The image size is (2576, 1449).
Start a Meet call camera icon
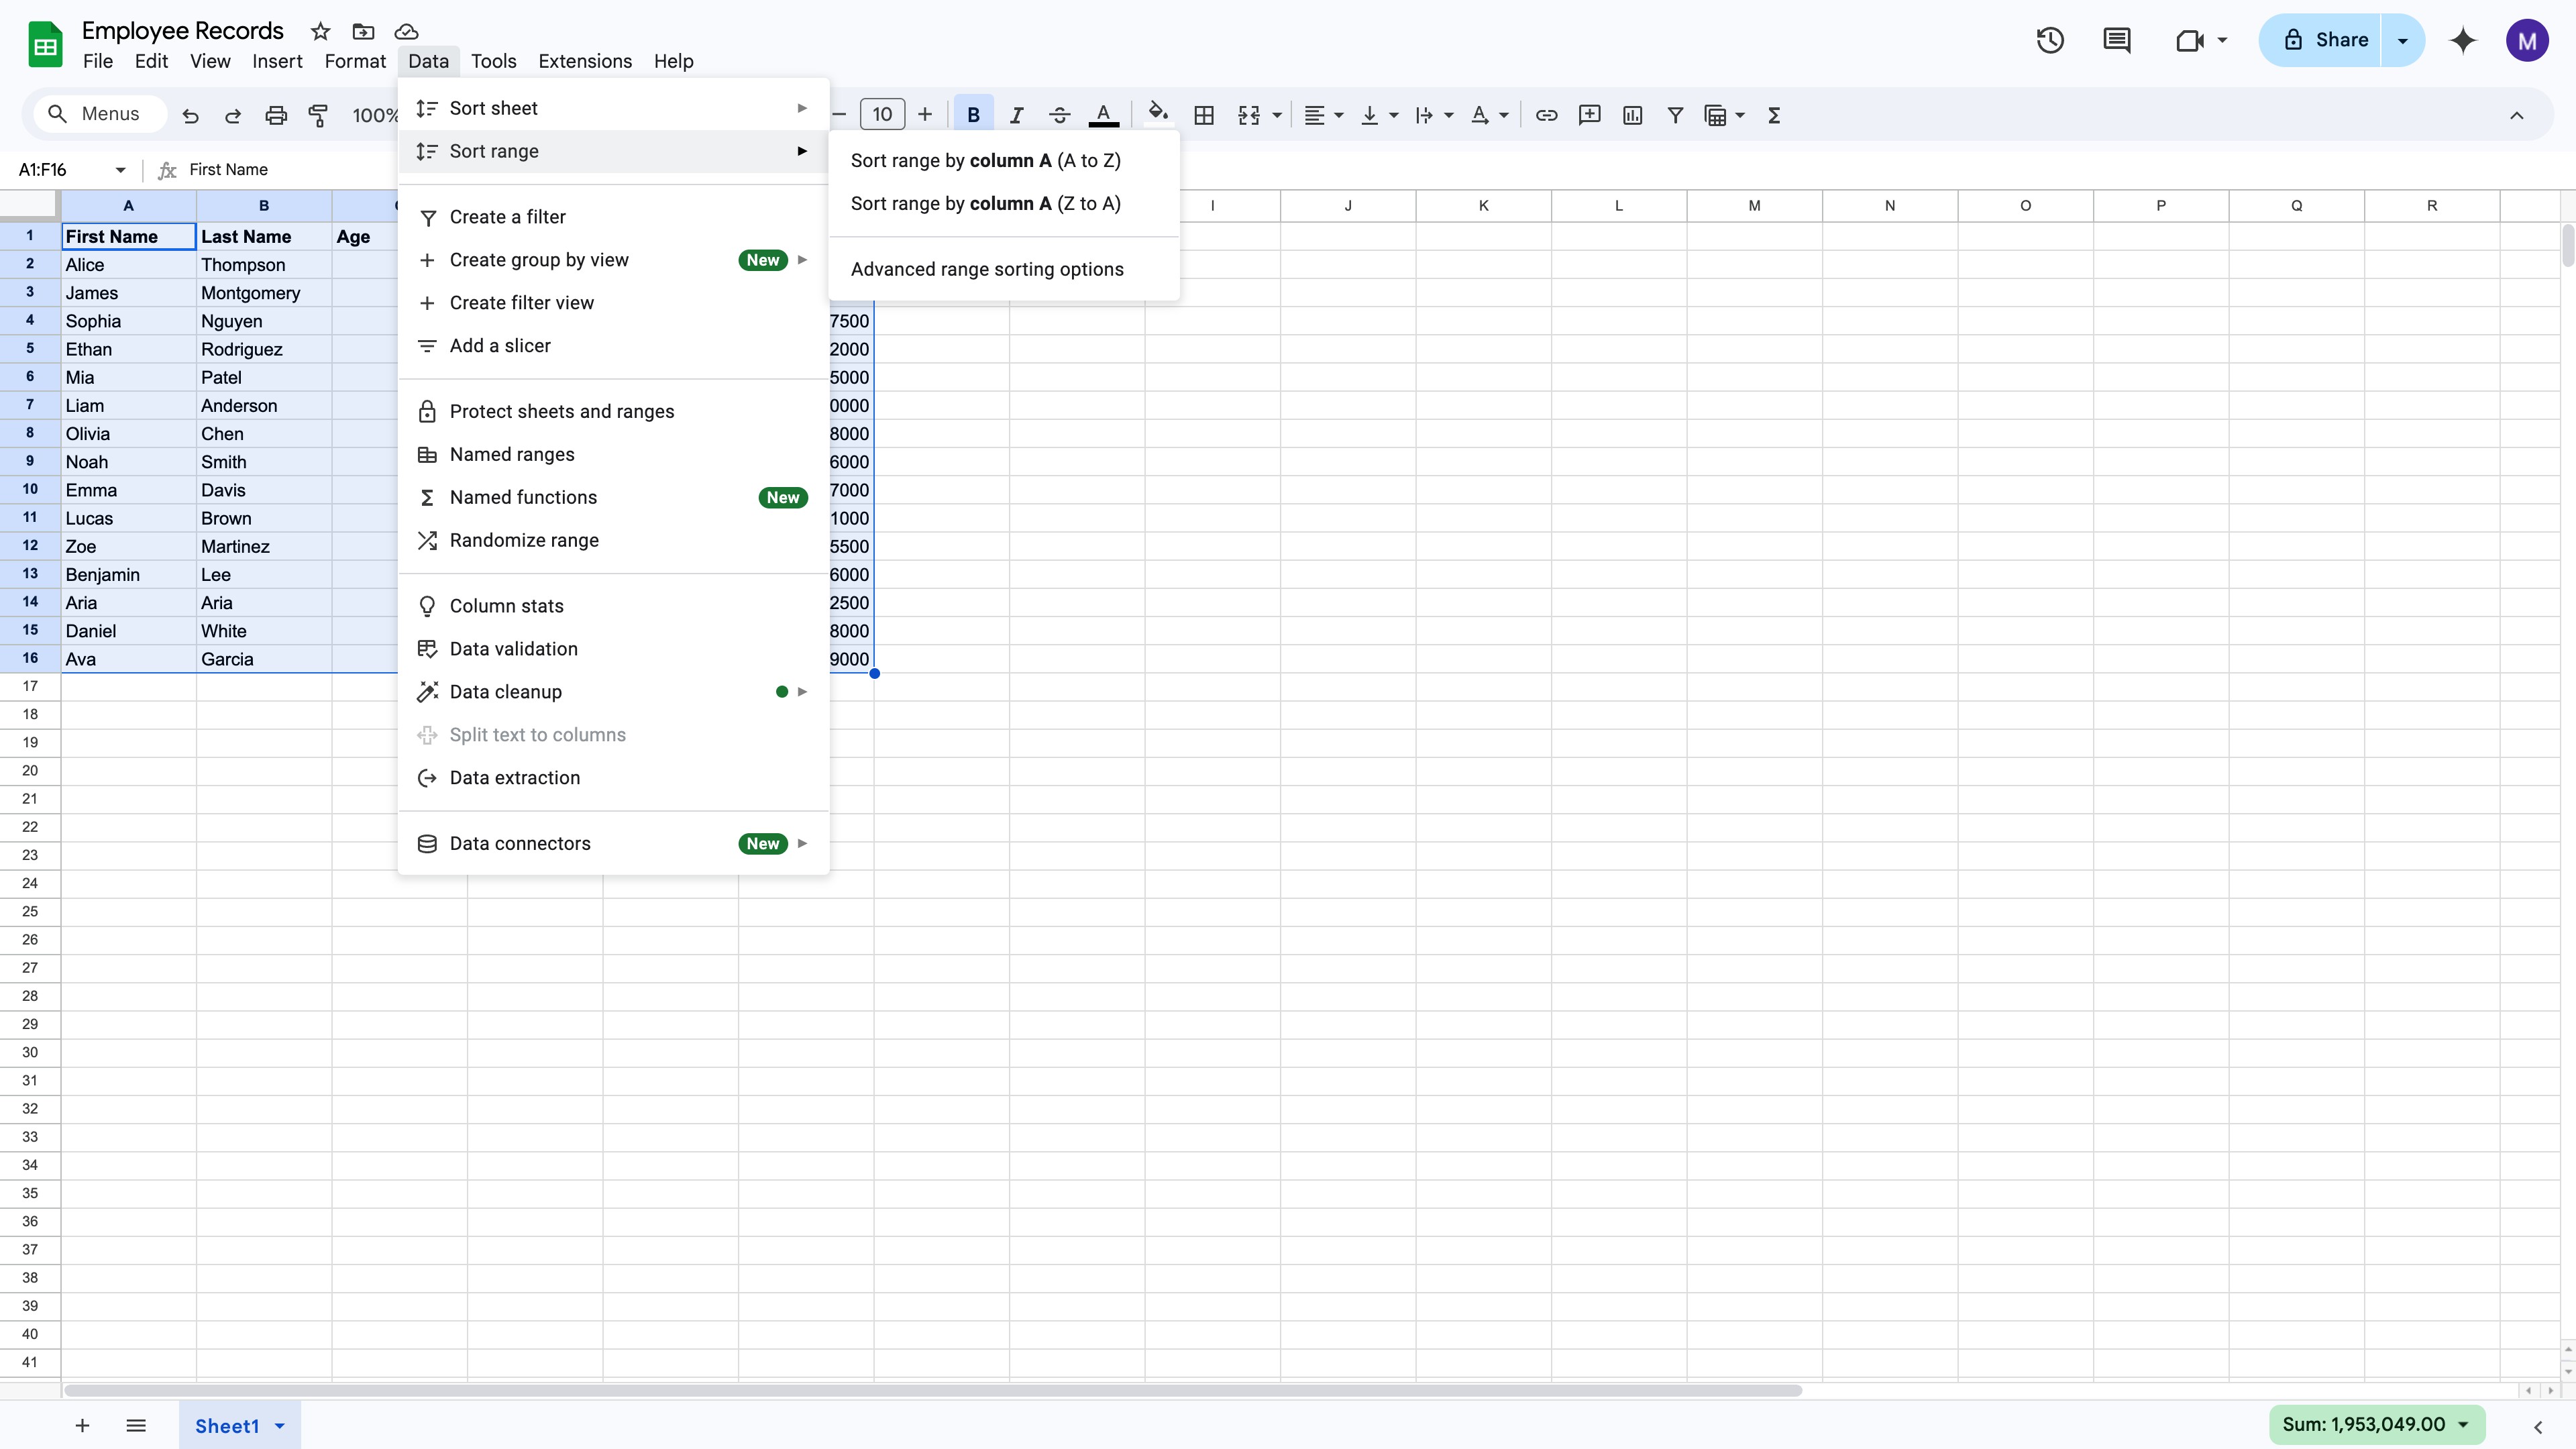[x=2189, y=40]
